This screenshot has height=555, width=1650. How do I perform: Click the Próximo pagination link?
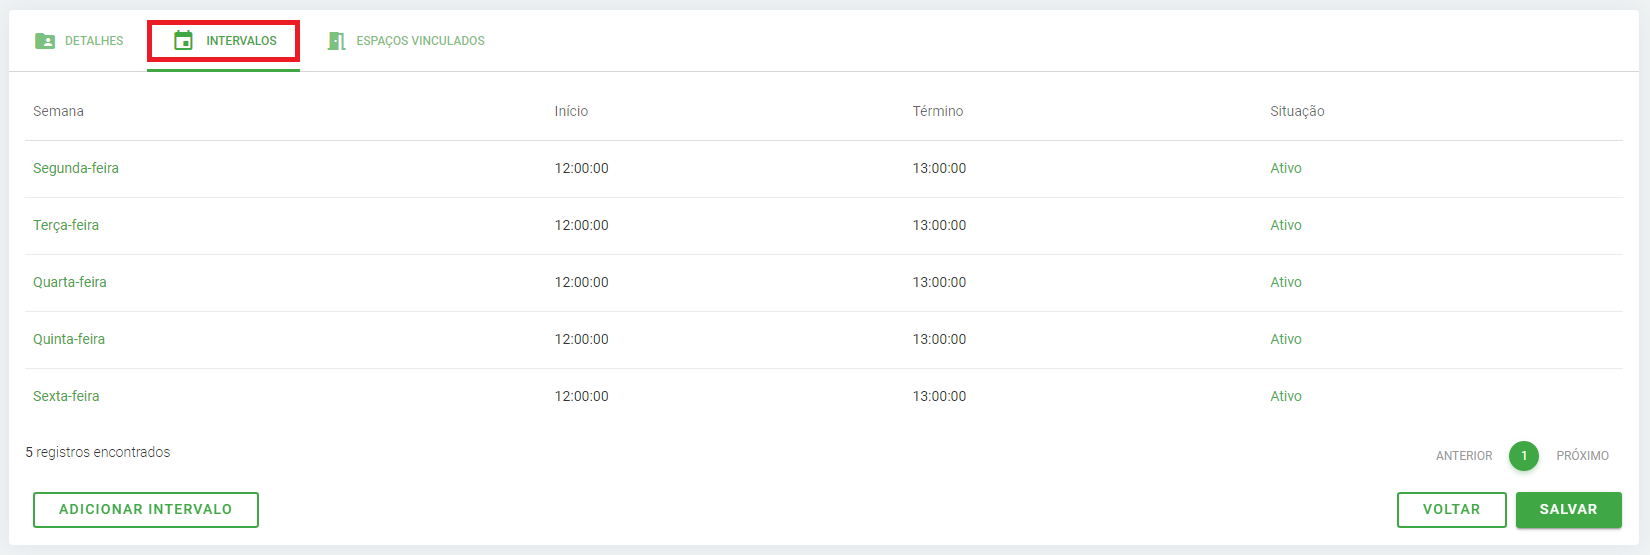coord(1582,456)
